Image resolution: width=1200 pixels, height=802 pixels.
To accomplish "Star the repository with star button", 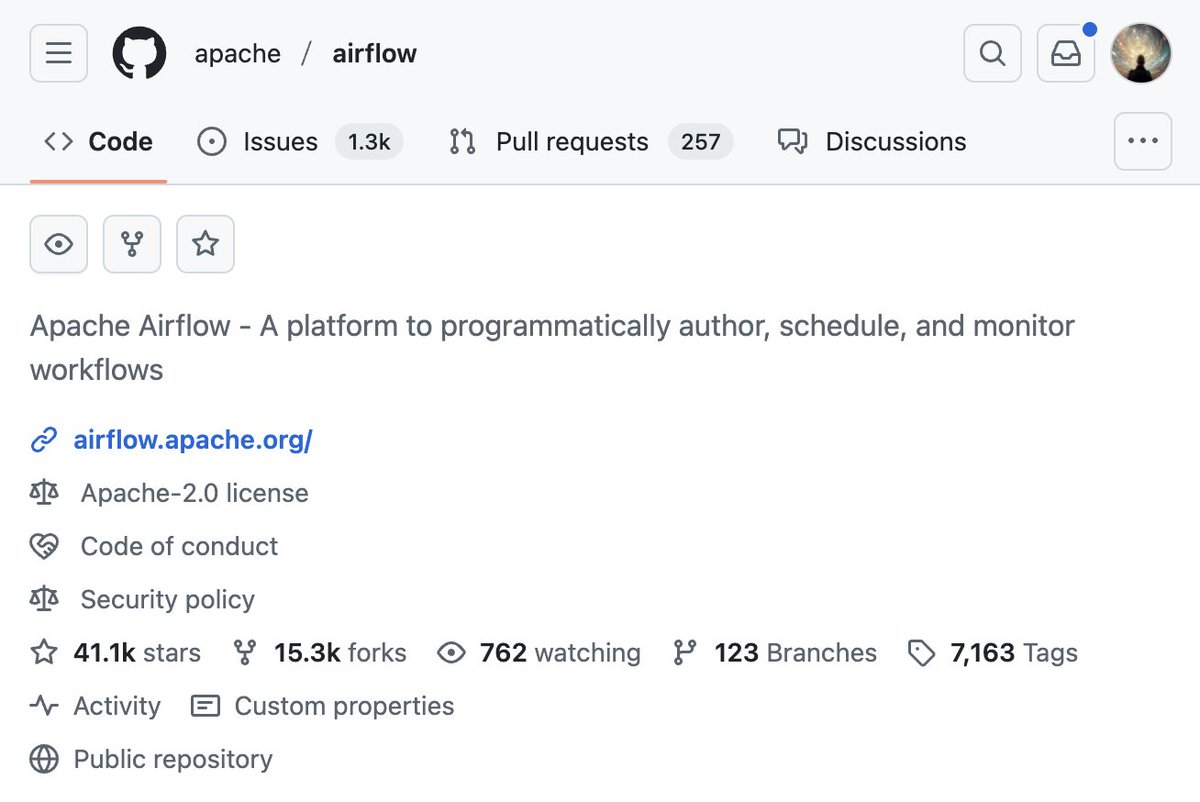I will [205, 244].
